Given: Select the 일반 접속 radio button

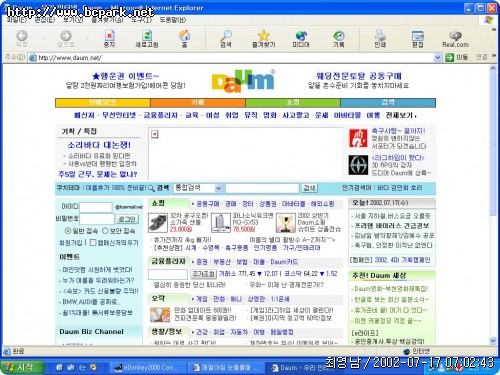Looking at the screenshot, I should [68, 231].
